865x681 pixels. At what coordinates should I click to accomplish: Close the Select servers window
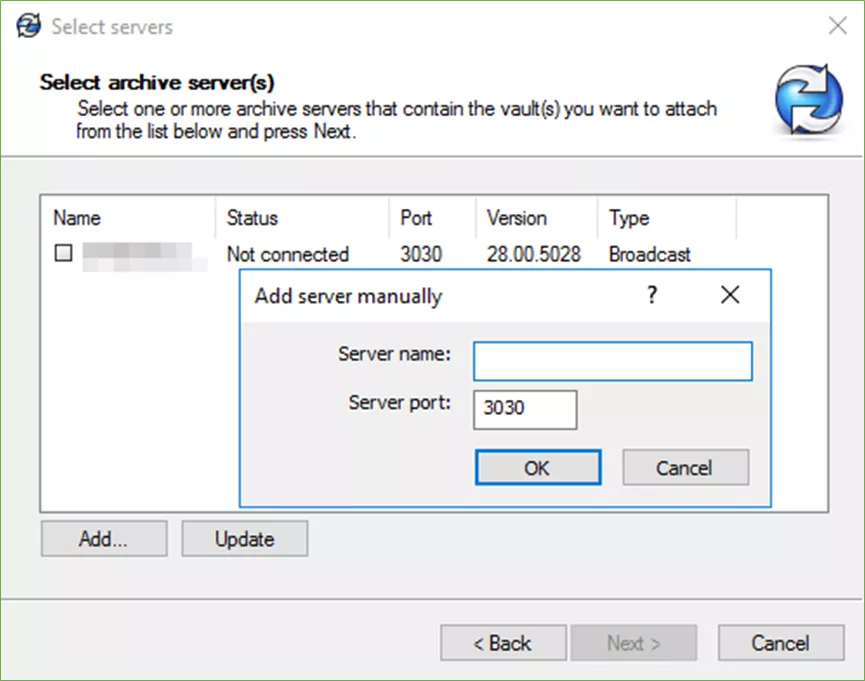click(x=838, y=26)
